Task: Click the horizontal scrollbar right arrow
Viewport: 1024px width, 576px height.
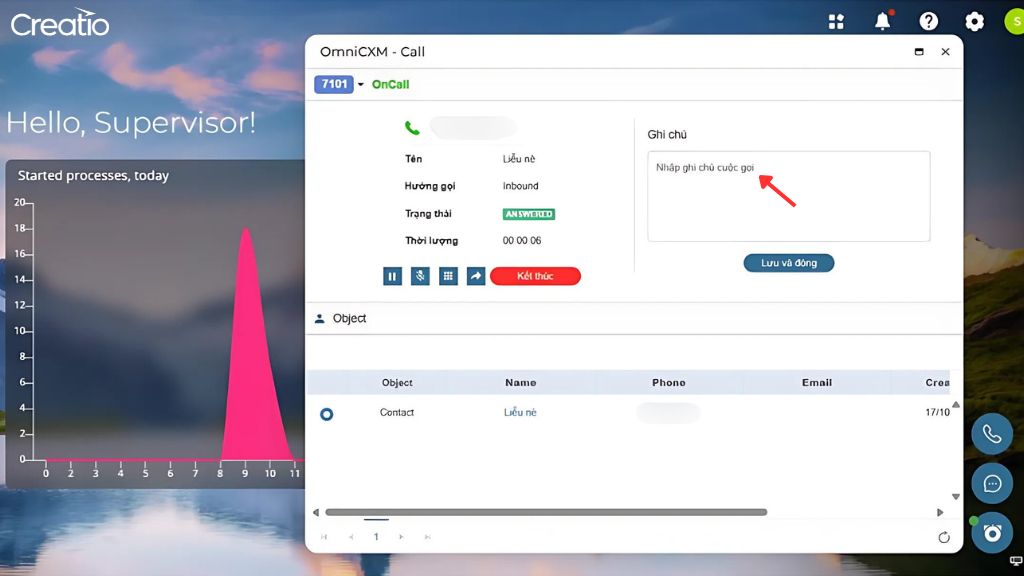Action: point(940,513)
